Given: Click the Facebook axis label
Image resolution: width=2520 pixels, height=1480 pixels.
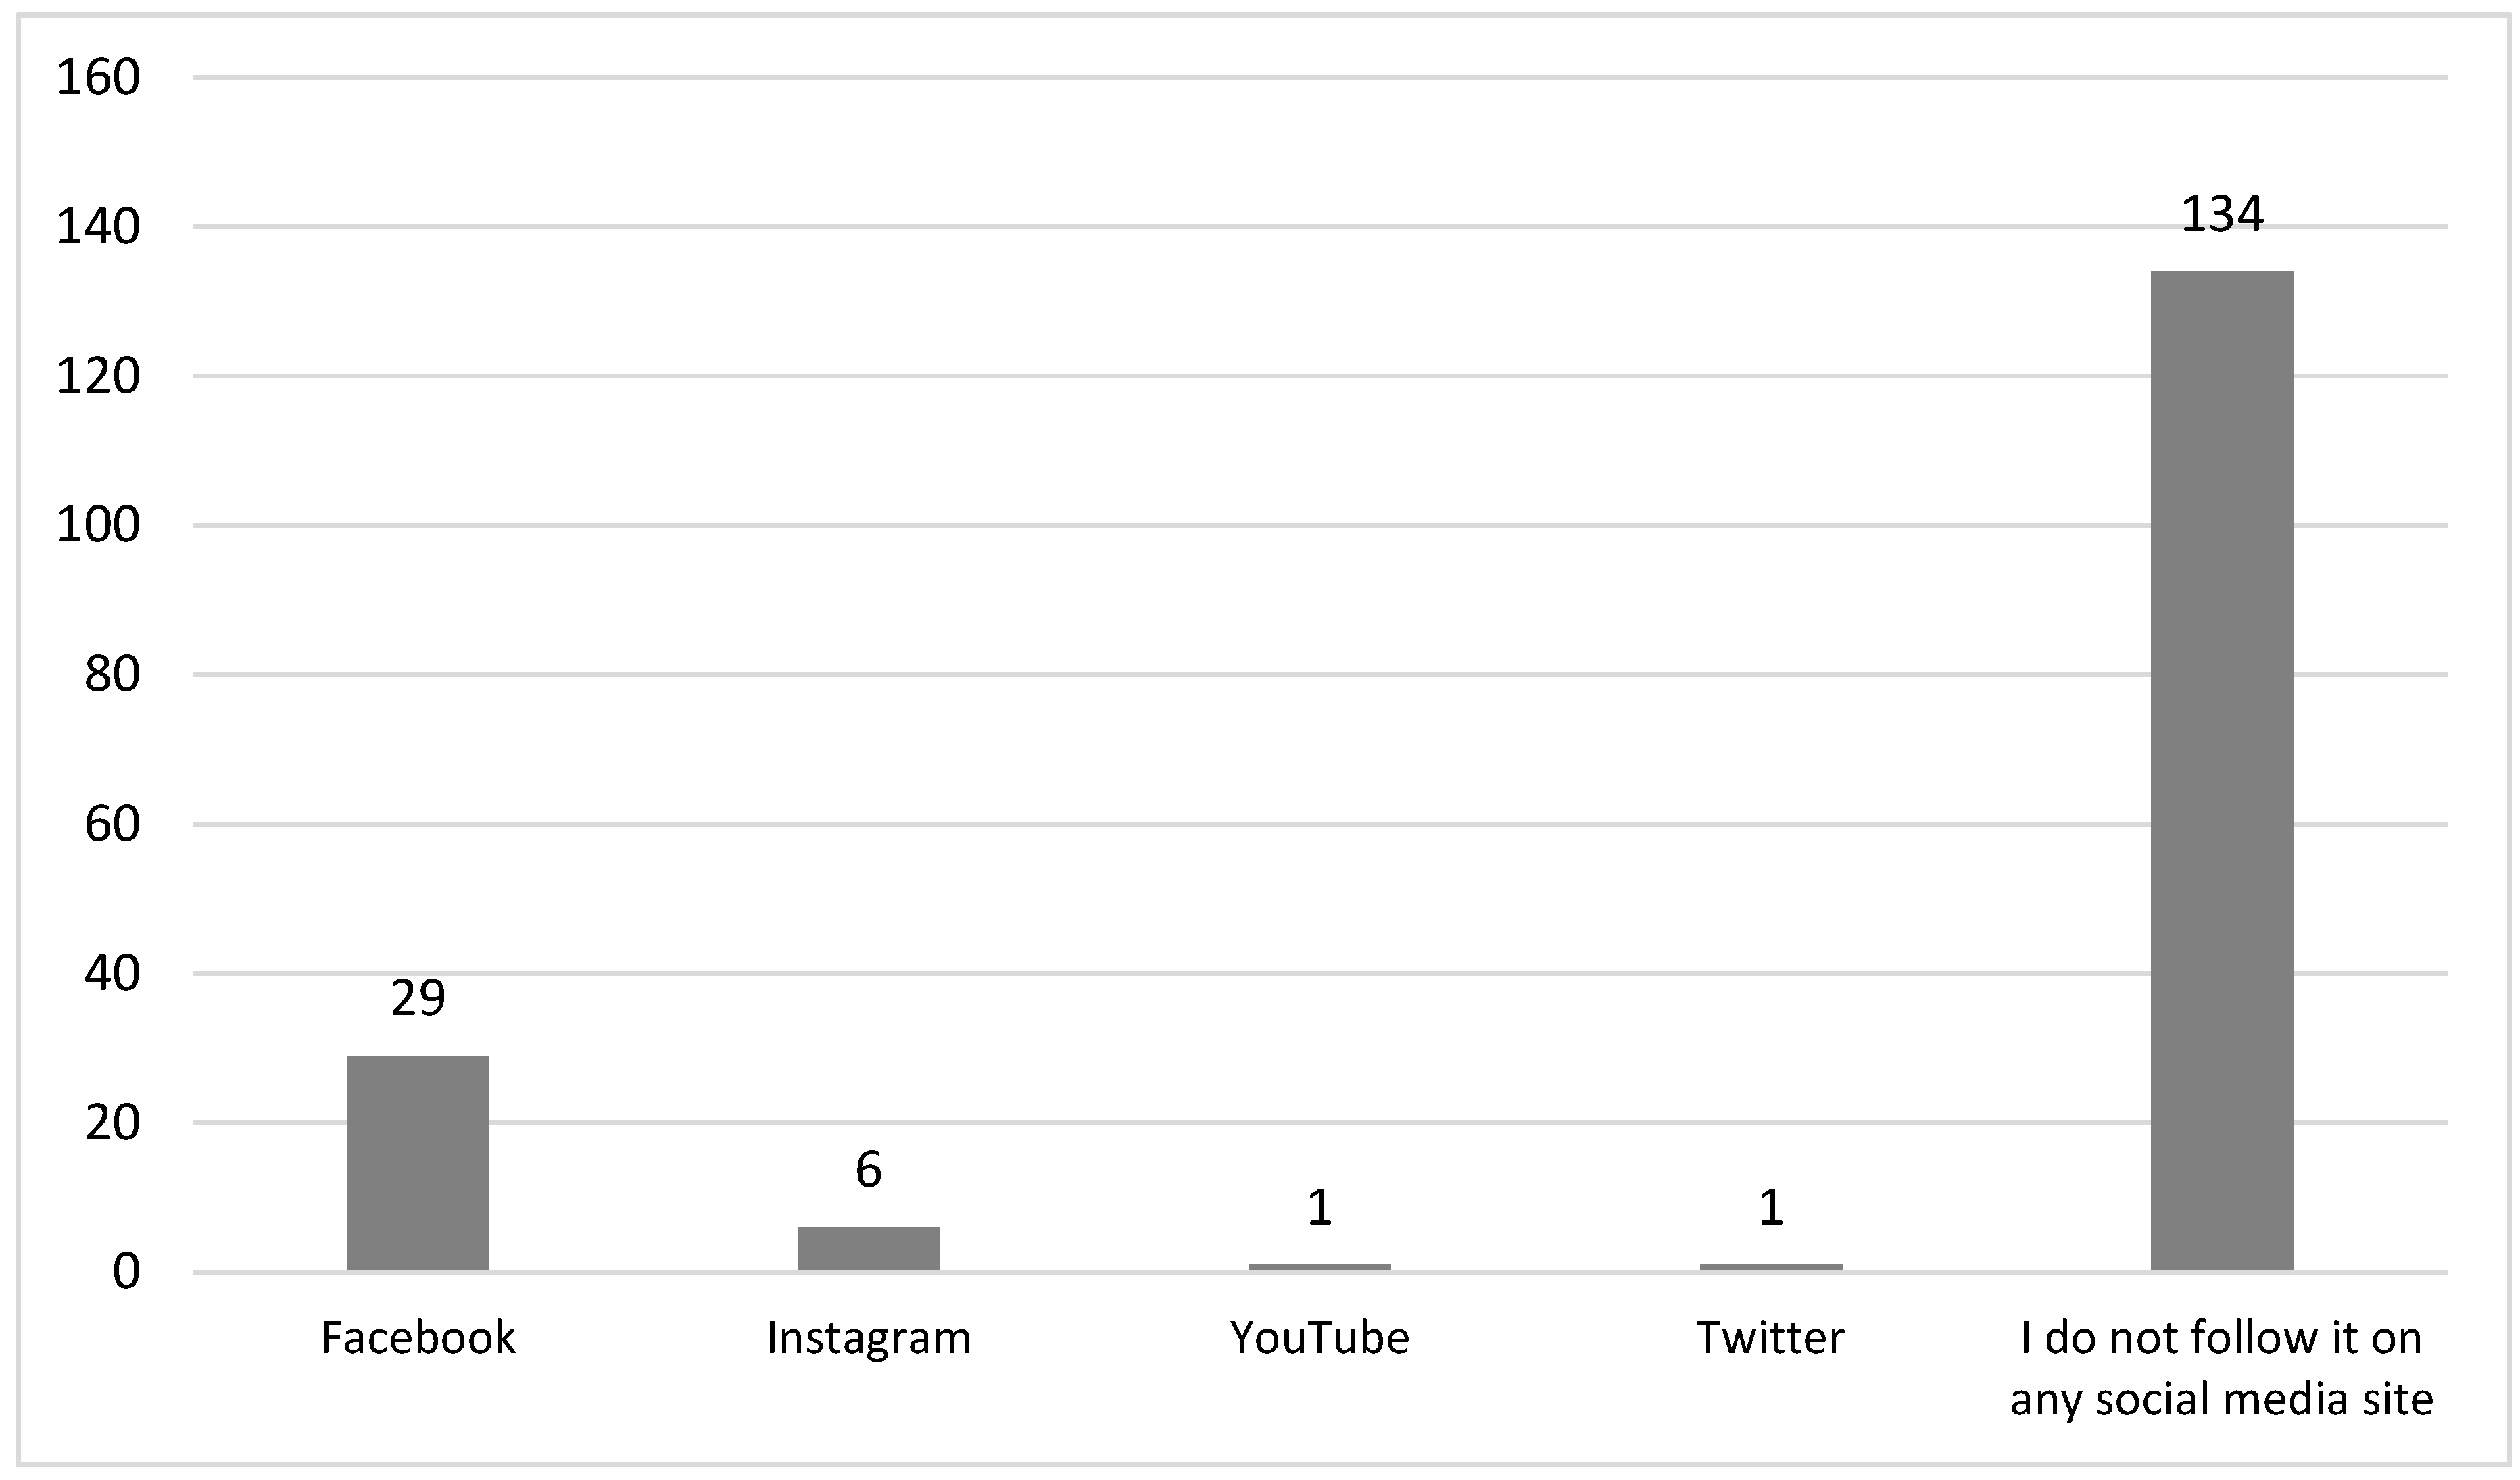Looking at the screenshot, I should [418, 1338].
